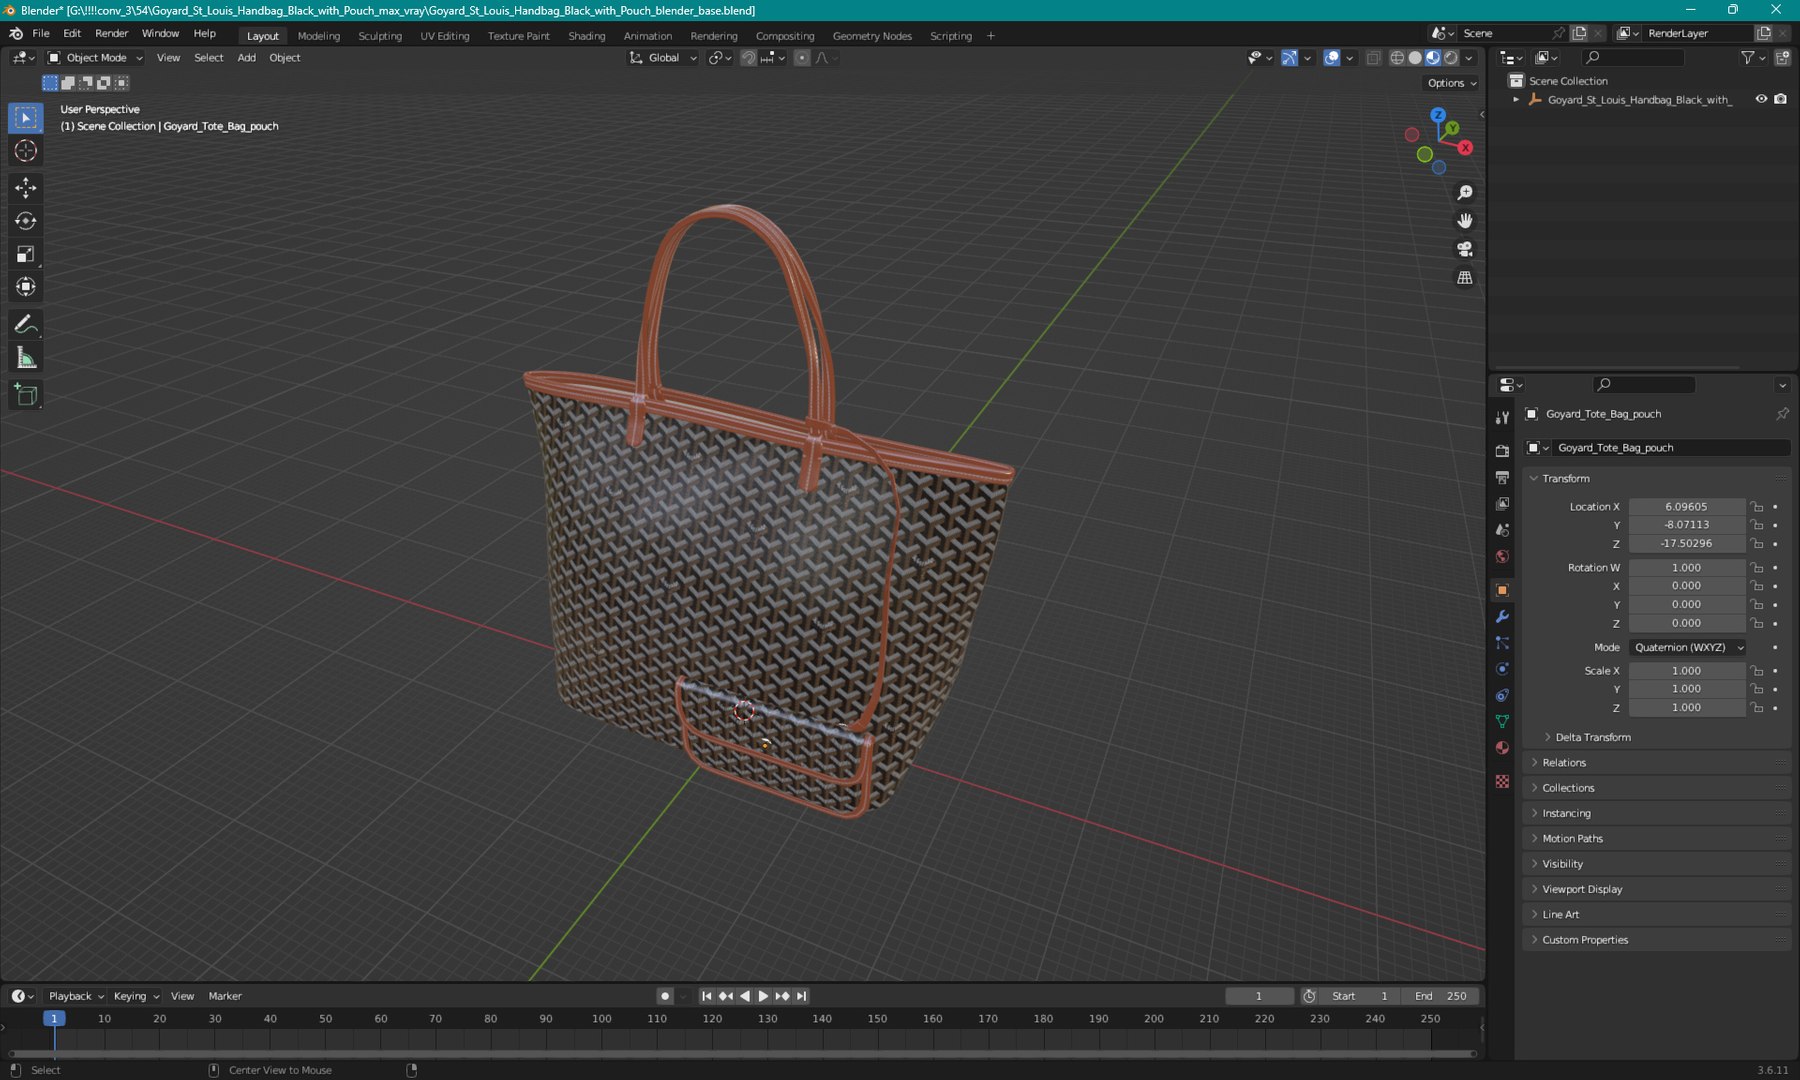
Task: Select the Add Cube tool
Action: click(26, 395)
